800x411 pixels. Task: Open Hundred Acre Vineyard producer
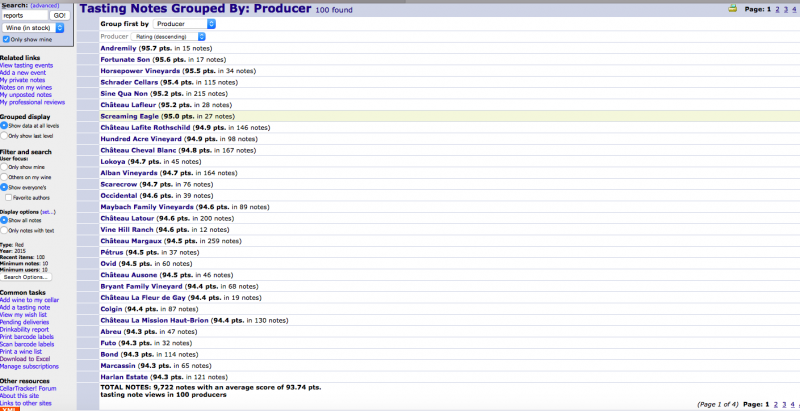141,139
